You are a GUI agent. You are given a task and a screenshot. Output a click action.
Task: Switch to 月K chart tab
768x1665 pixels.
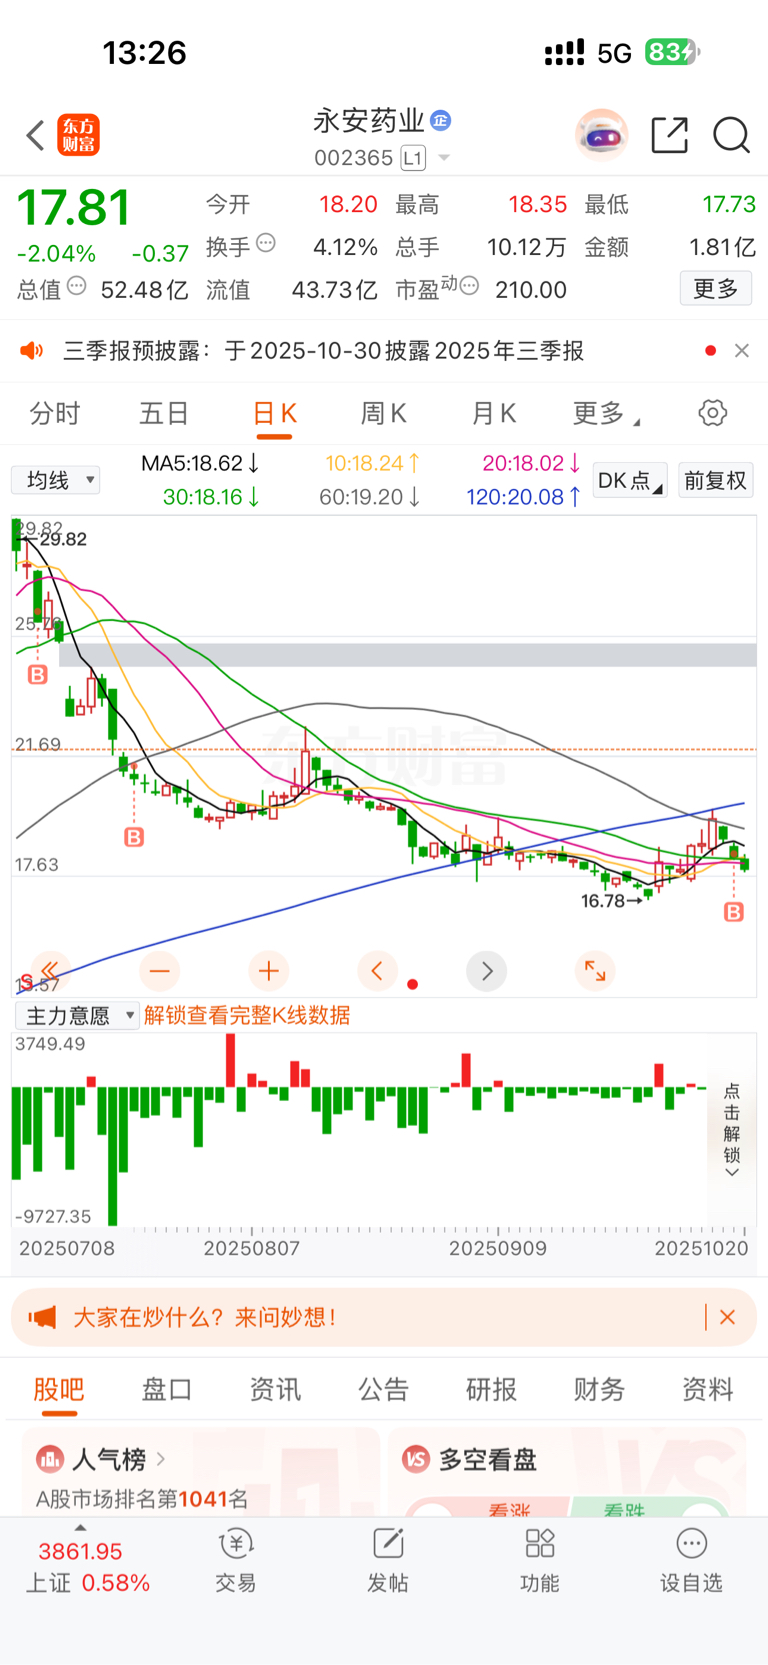[493, 414]
